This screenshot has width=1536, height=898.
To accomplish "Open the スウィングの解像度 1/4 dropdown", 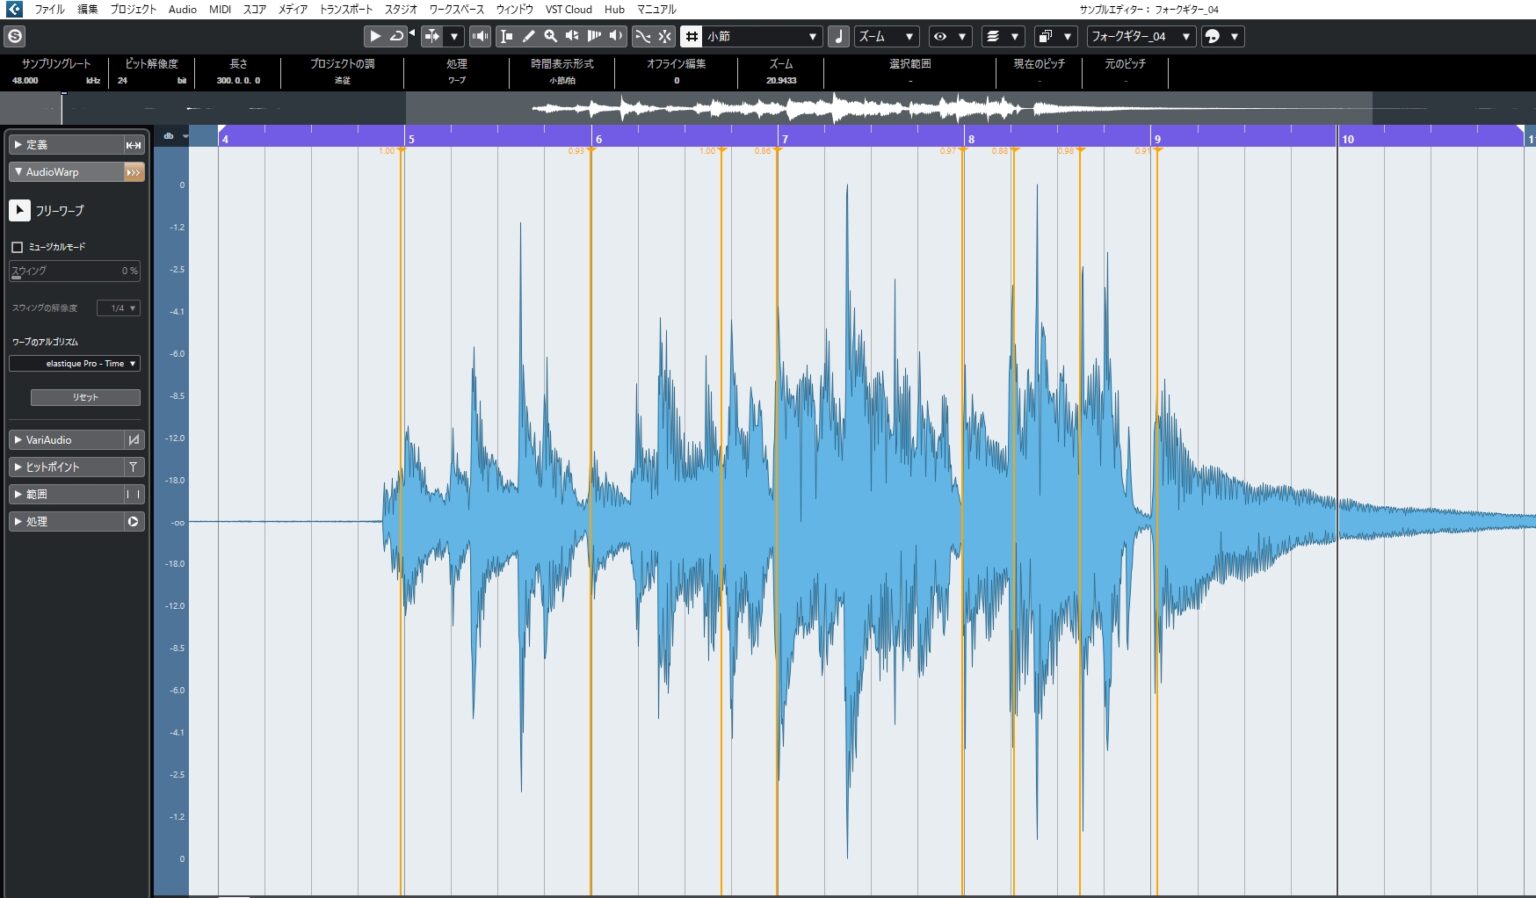I will 119,308.
